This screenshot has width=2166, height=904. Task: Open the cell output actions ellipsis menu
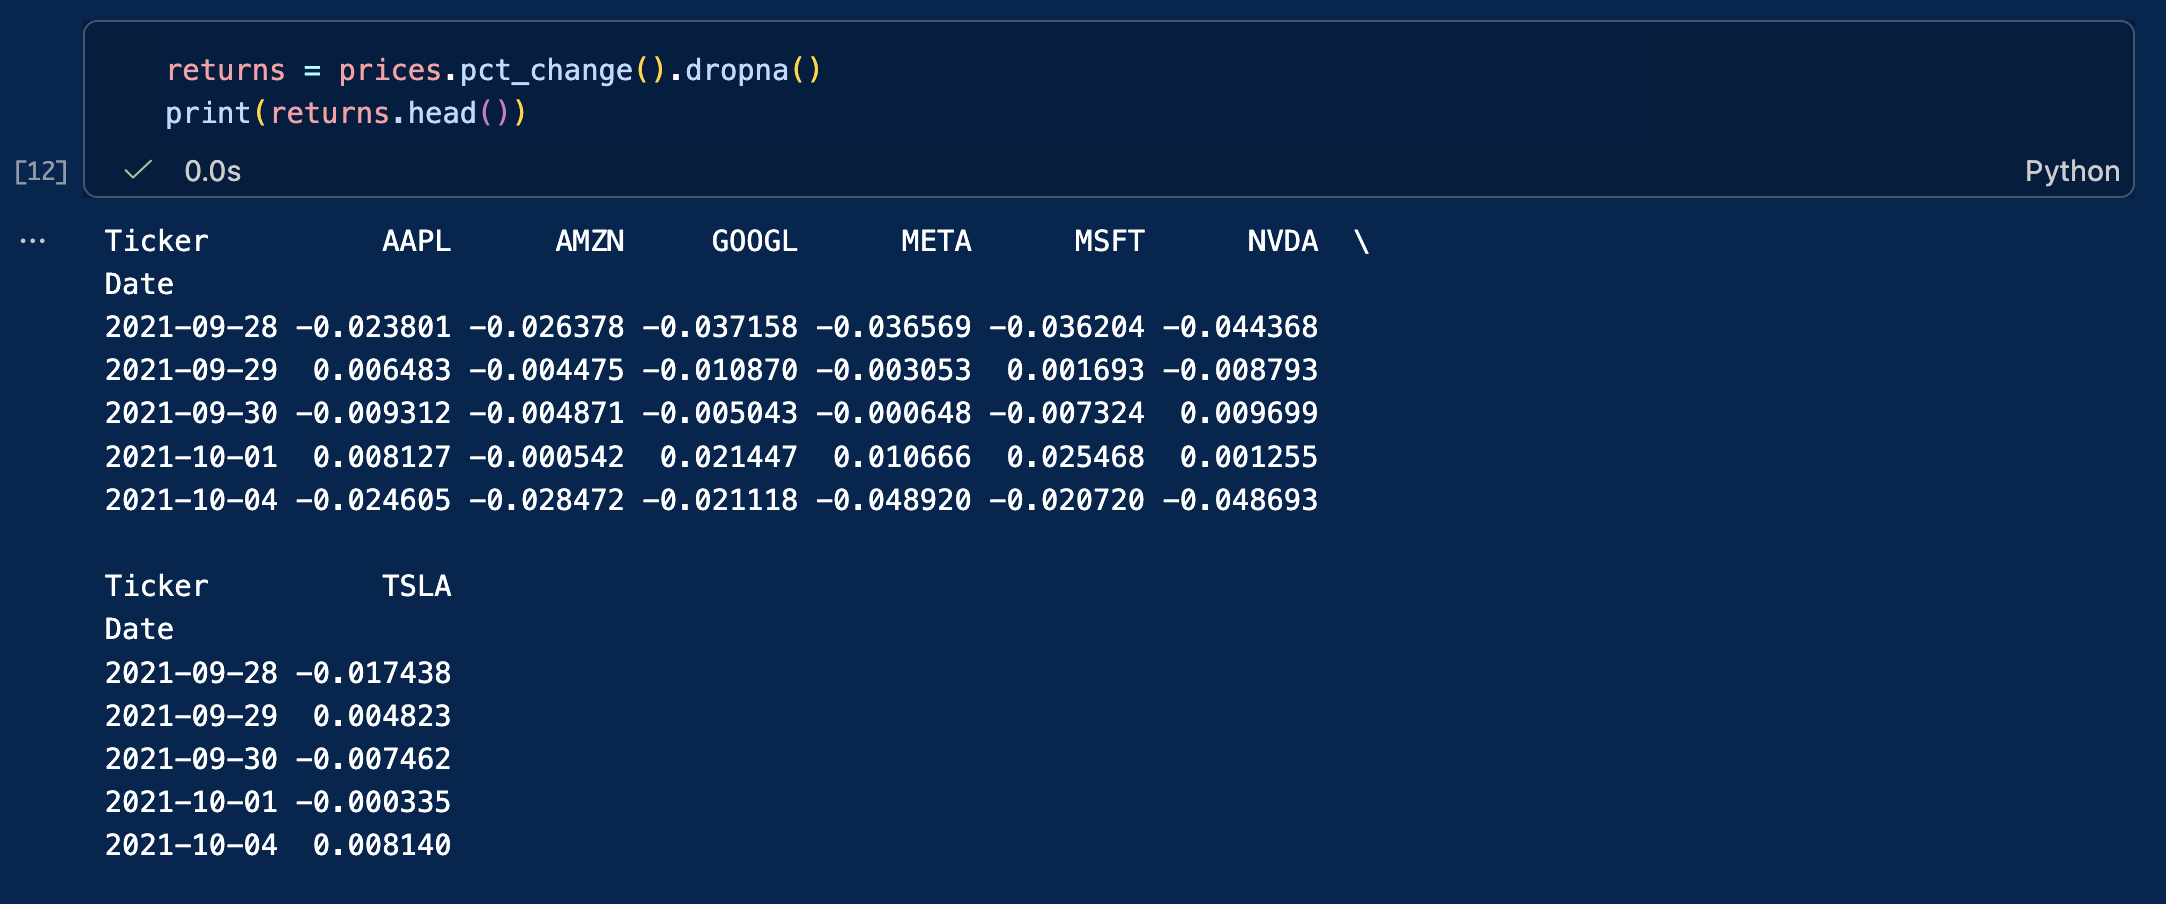[x=33, y=241]
